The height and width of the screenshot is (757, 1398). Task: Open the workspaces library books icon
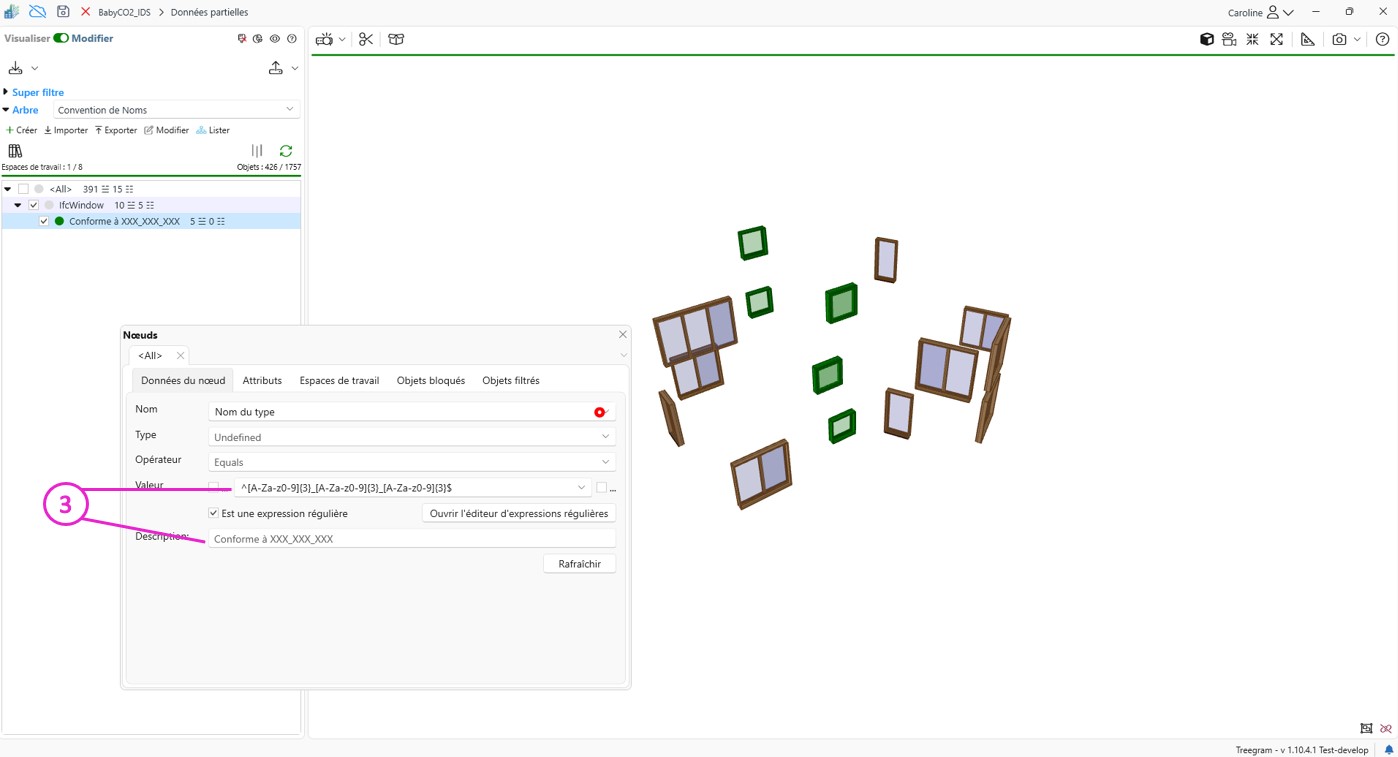tap(15, 151)
